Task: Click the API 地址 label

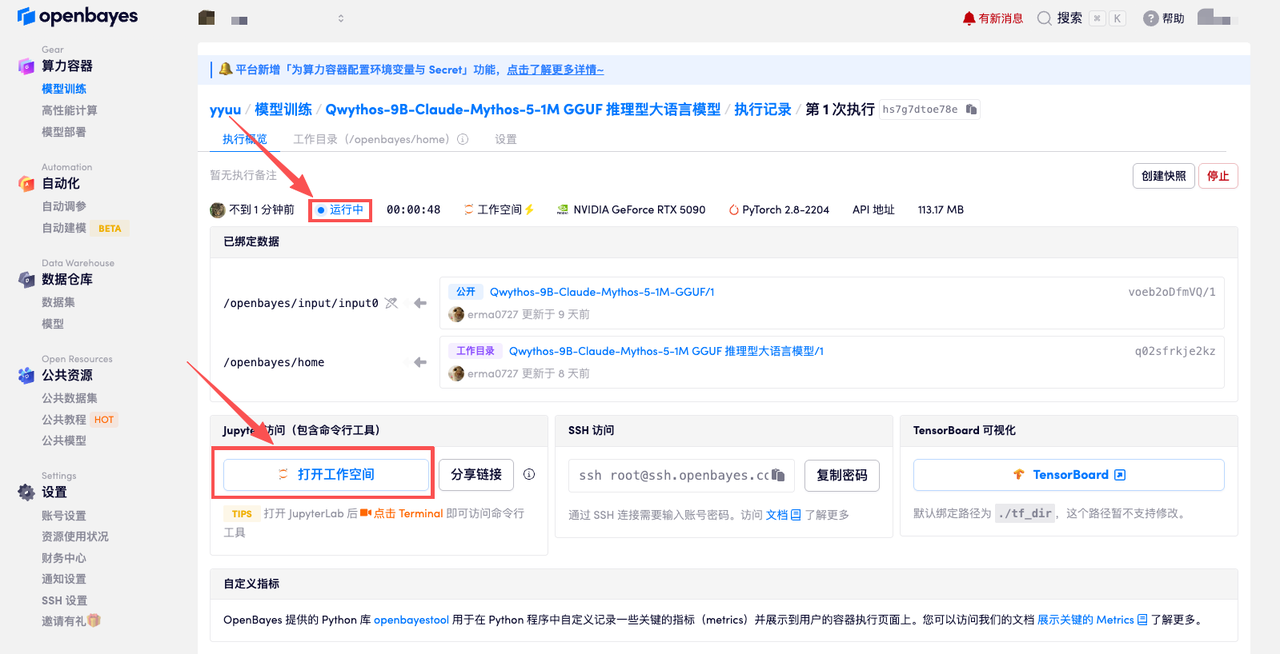Action: coord(873,210)
